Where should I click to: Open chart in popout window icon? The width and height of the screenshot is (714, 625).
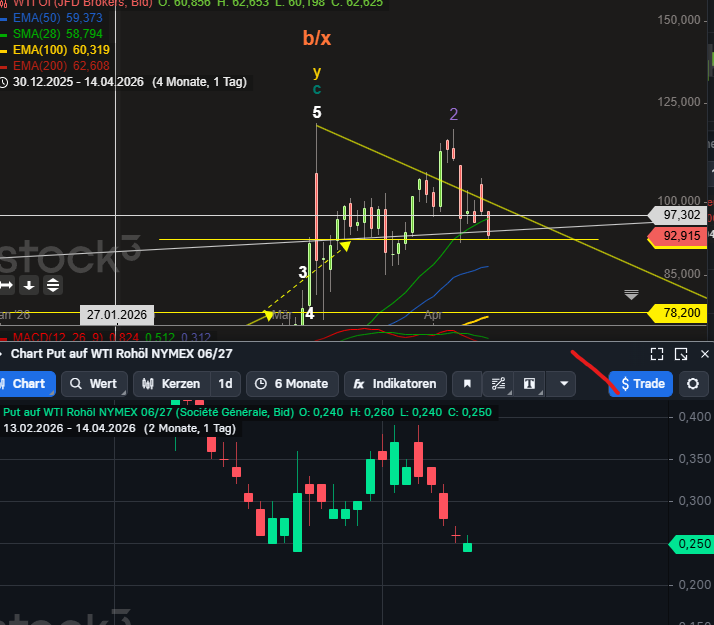tap(681, 354)
